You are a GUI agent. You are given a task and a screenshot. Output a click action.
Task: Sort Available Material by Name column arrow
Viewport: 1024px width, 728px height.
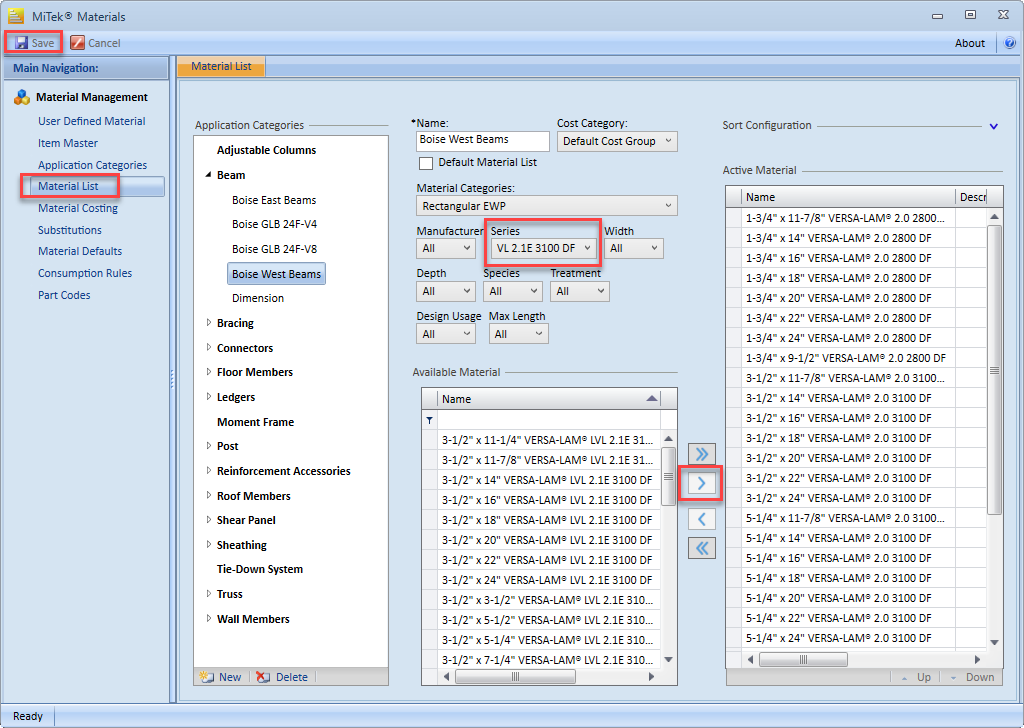tap(651, 398)
